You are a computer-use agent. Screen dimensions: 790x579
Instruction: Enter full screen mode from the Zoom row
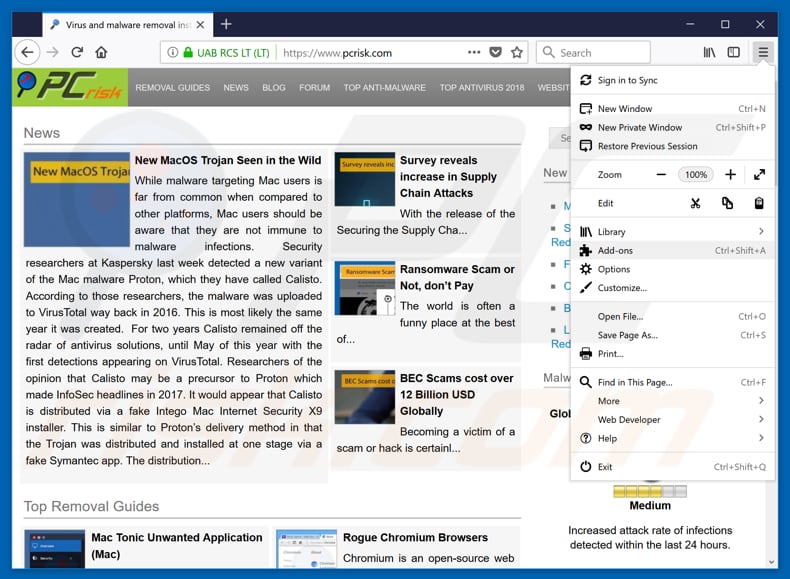tap(759, 175)
